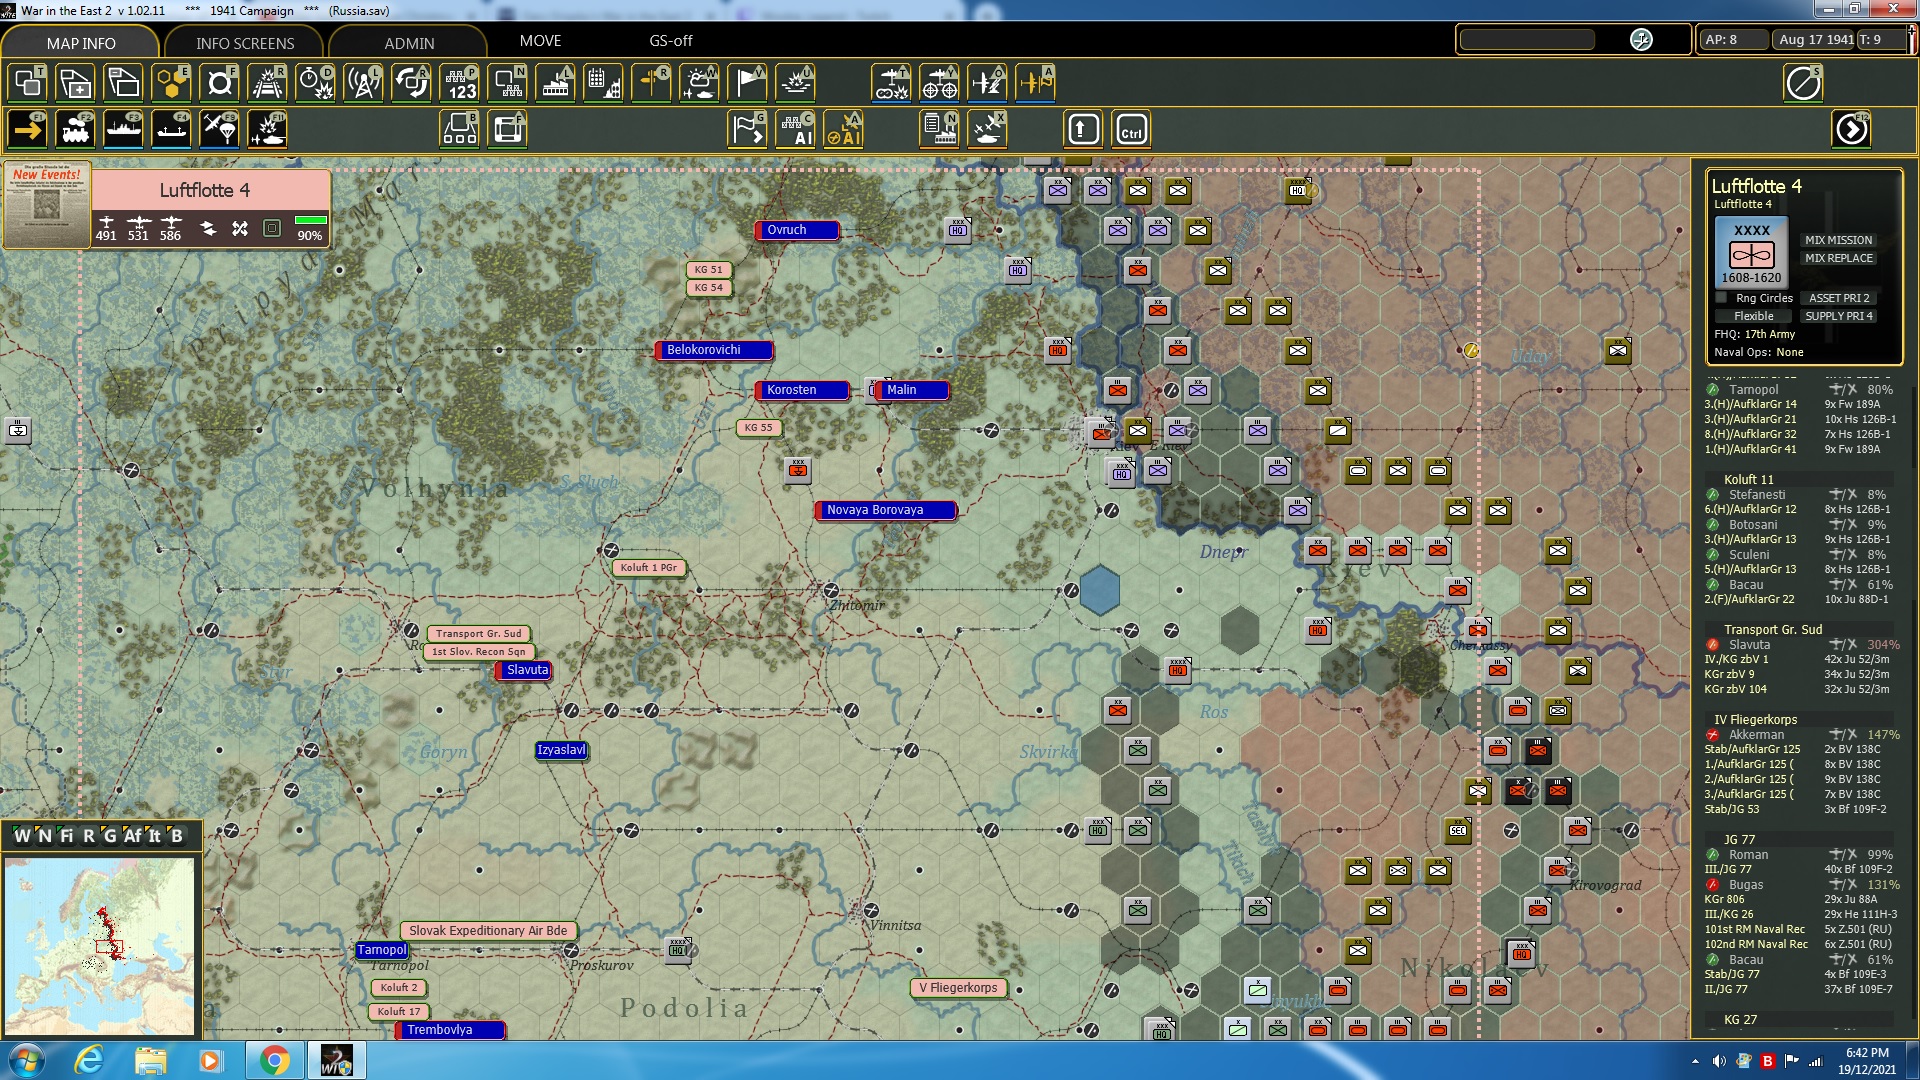Select rail move locomotive icon F2
The width and height of the screenshot is (1920, 1080).
[x=76, y=130]
